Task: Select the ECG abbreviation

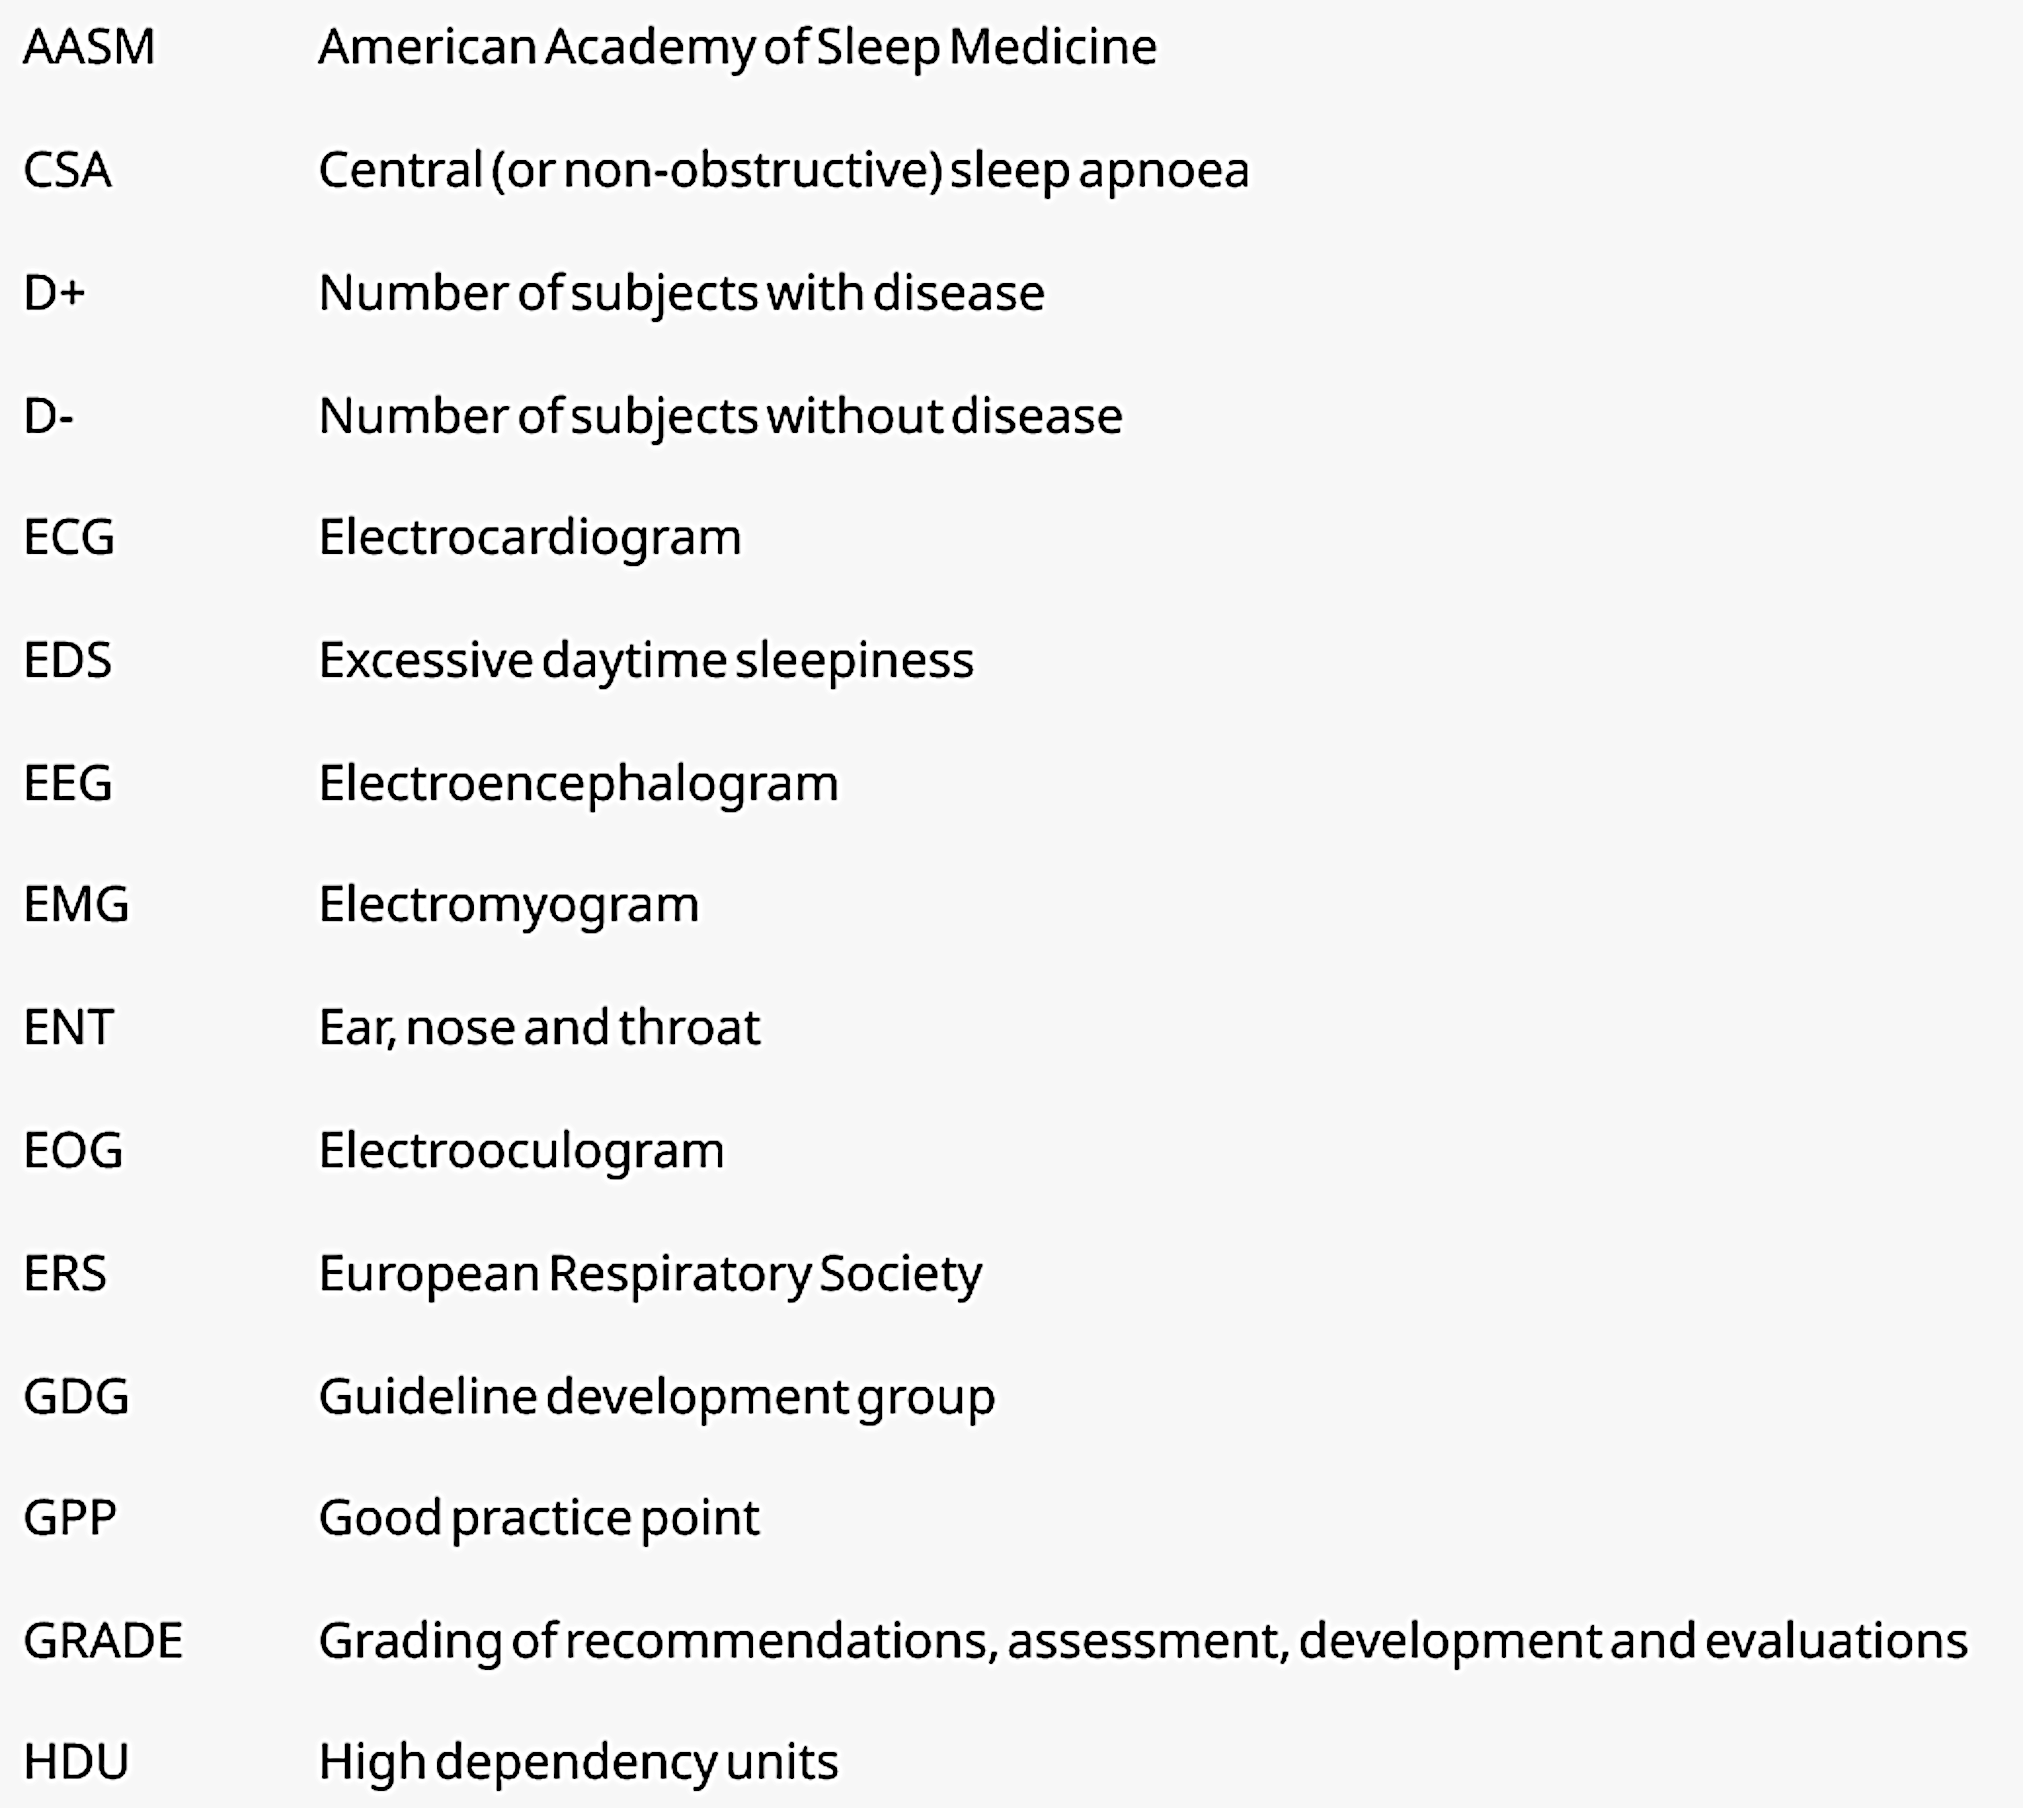Action: 69,538
